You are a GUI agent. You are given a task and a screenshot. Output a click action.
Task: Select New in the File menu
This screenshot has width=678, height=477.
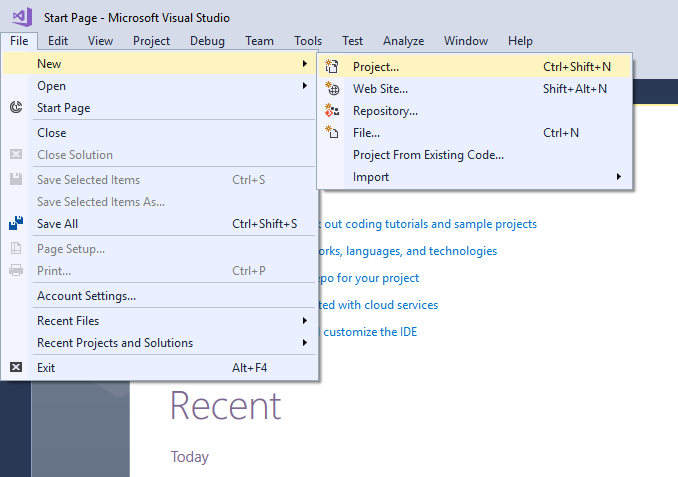tap(159, 64)
